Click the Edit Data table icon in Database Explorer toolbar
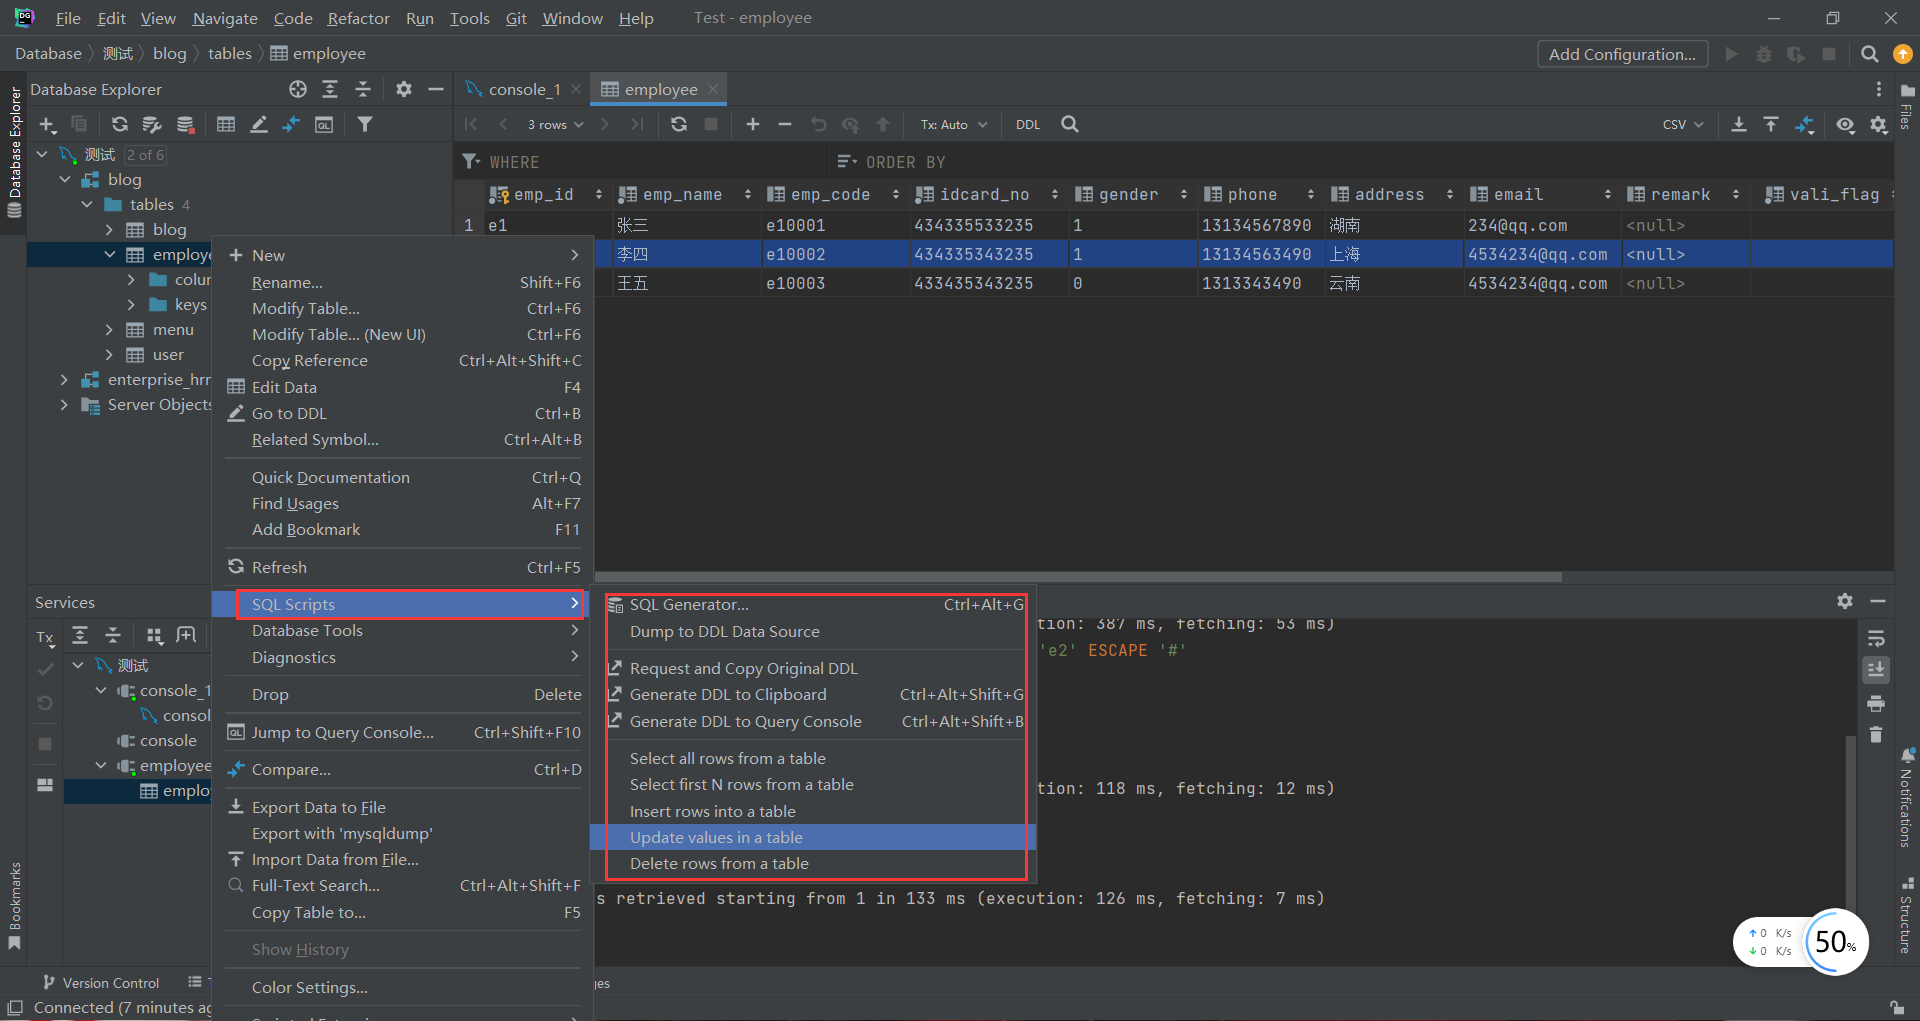1920x1021 pixels. 226,124
